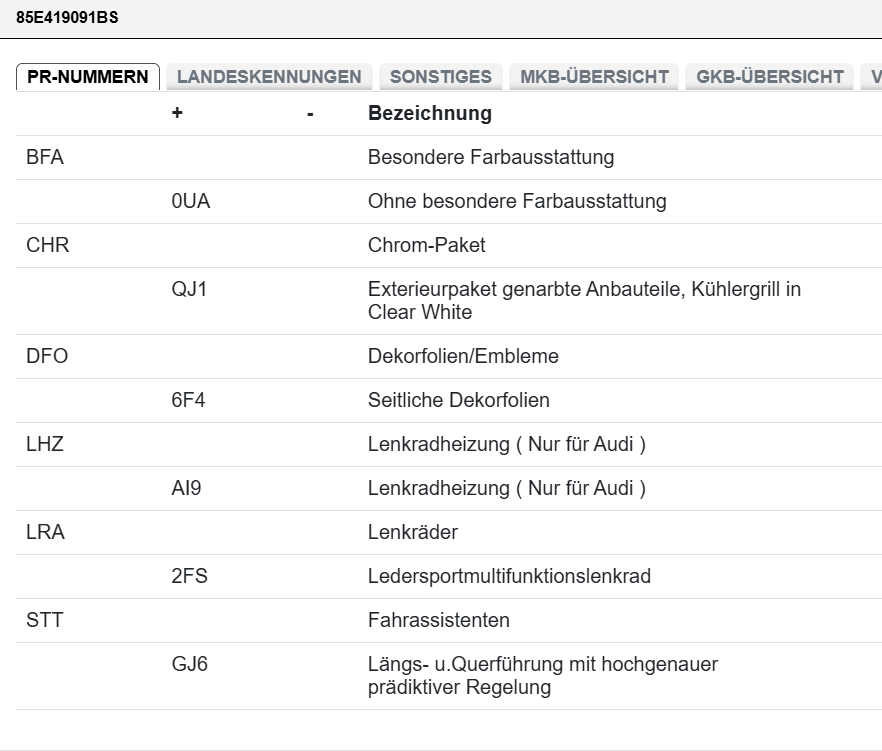Switch to the PR-NUMMERN tab

88,77
